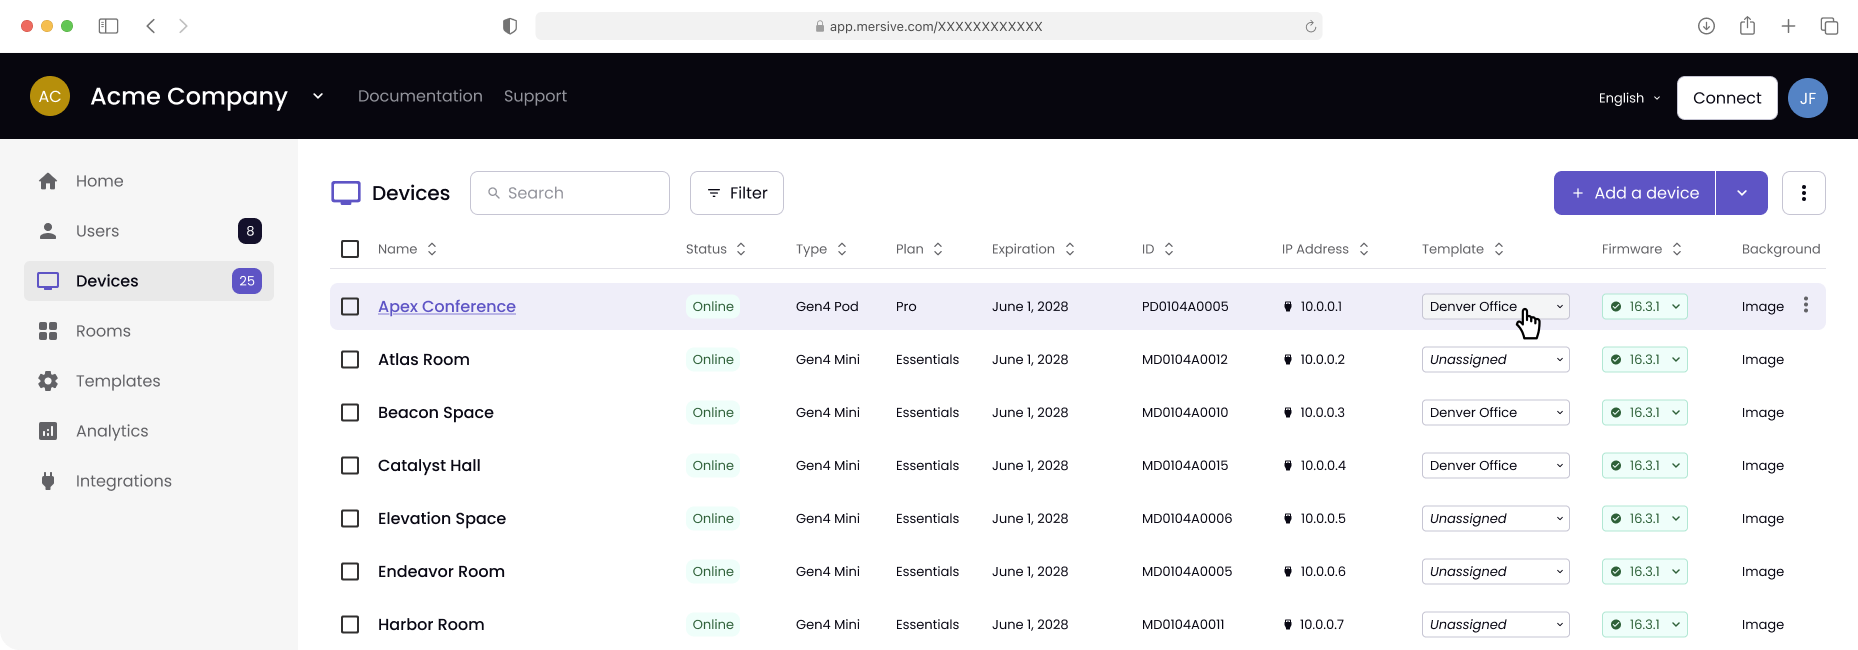The image size is (1858, 650).
Task: Select Devices in the sidebar
Action: pos(149,281)
